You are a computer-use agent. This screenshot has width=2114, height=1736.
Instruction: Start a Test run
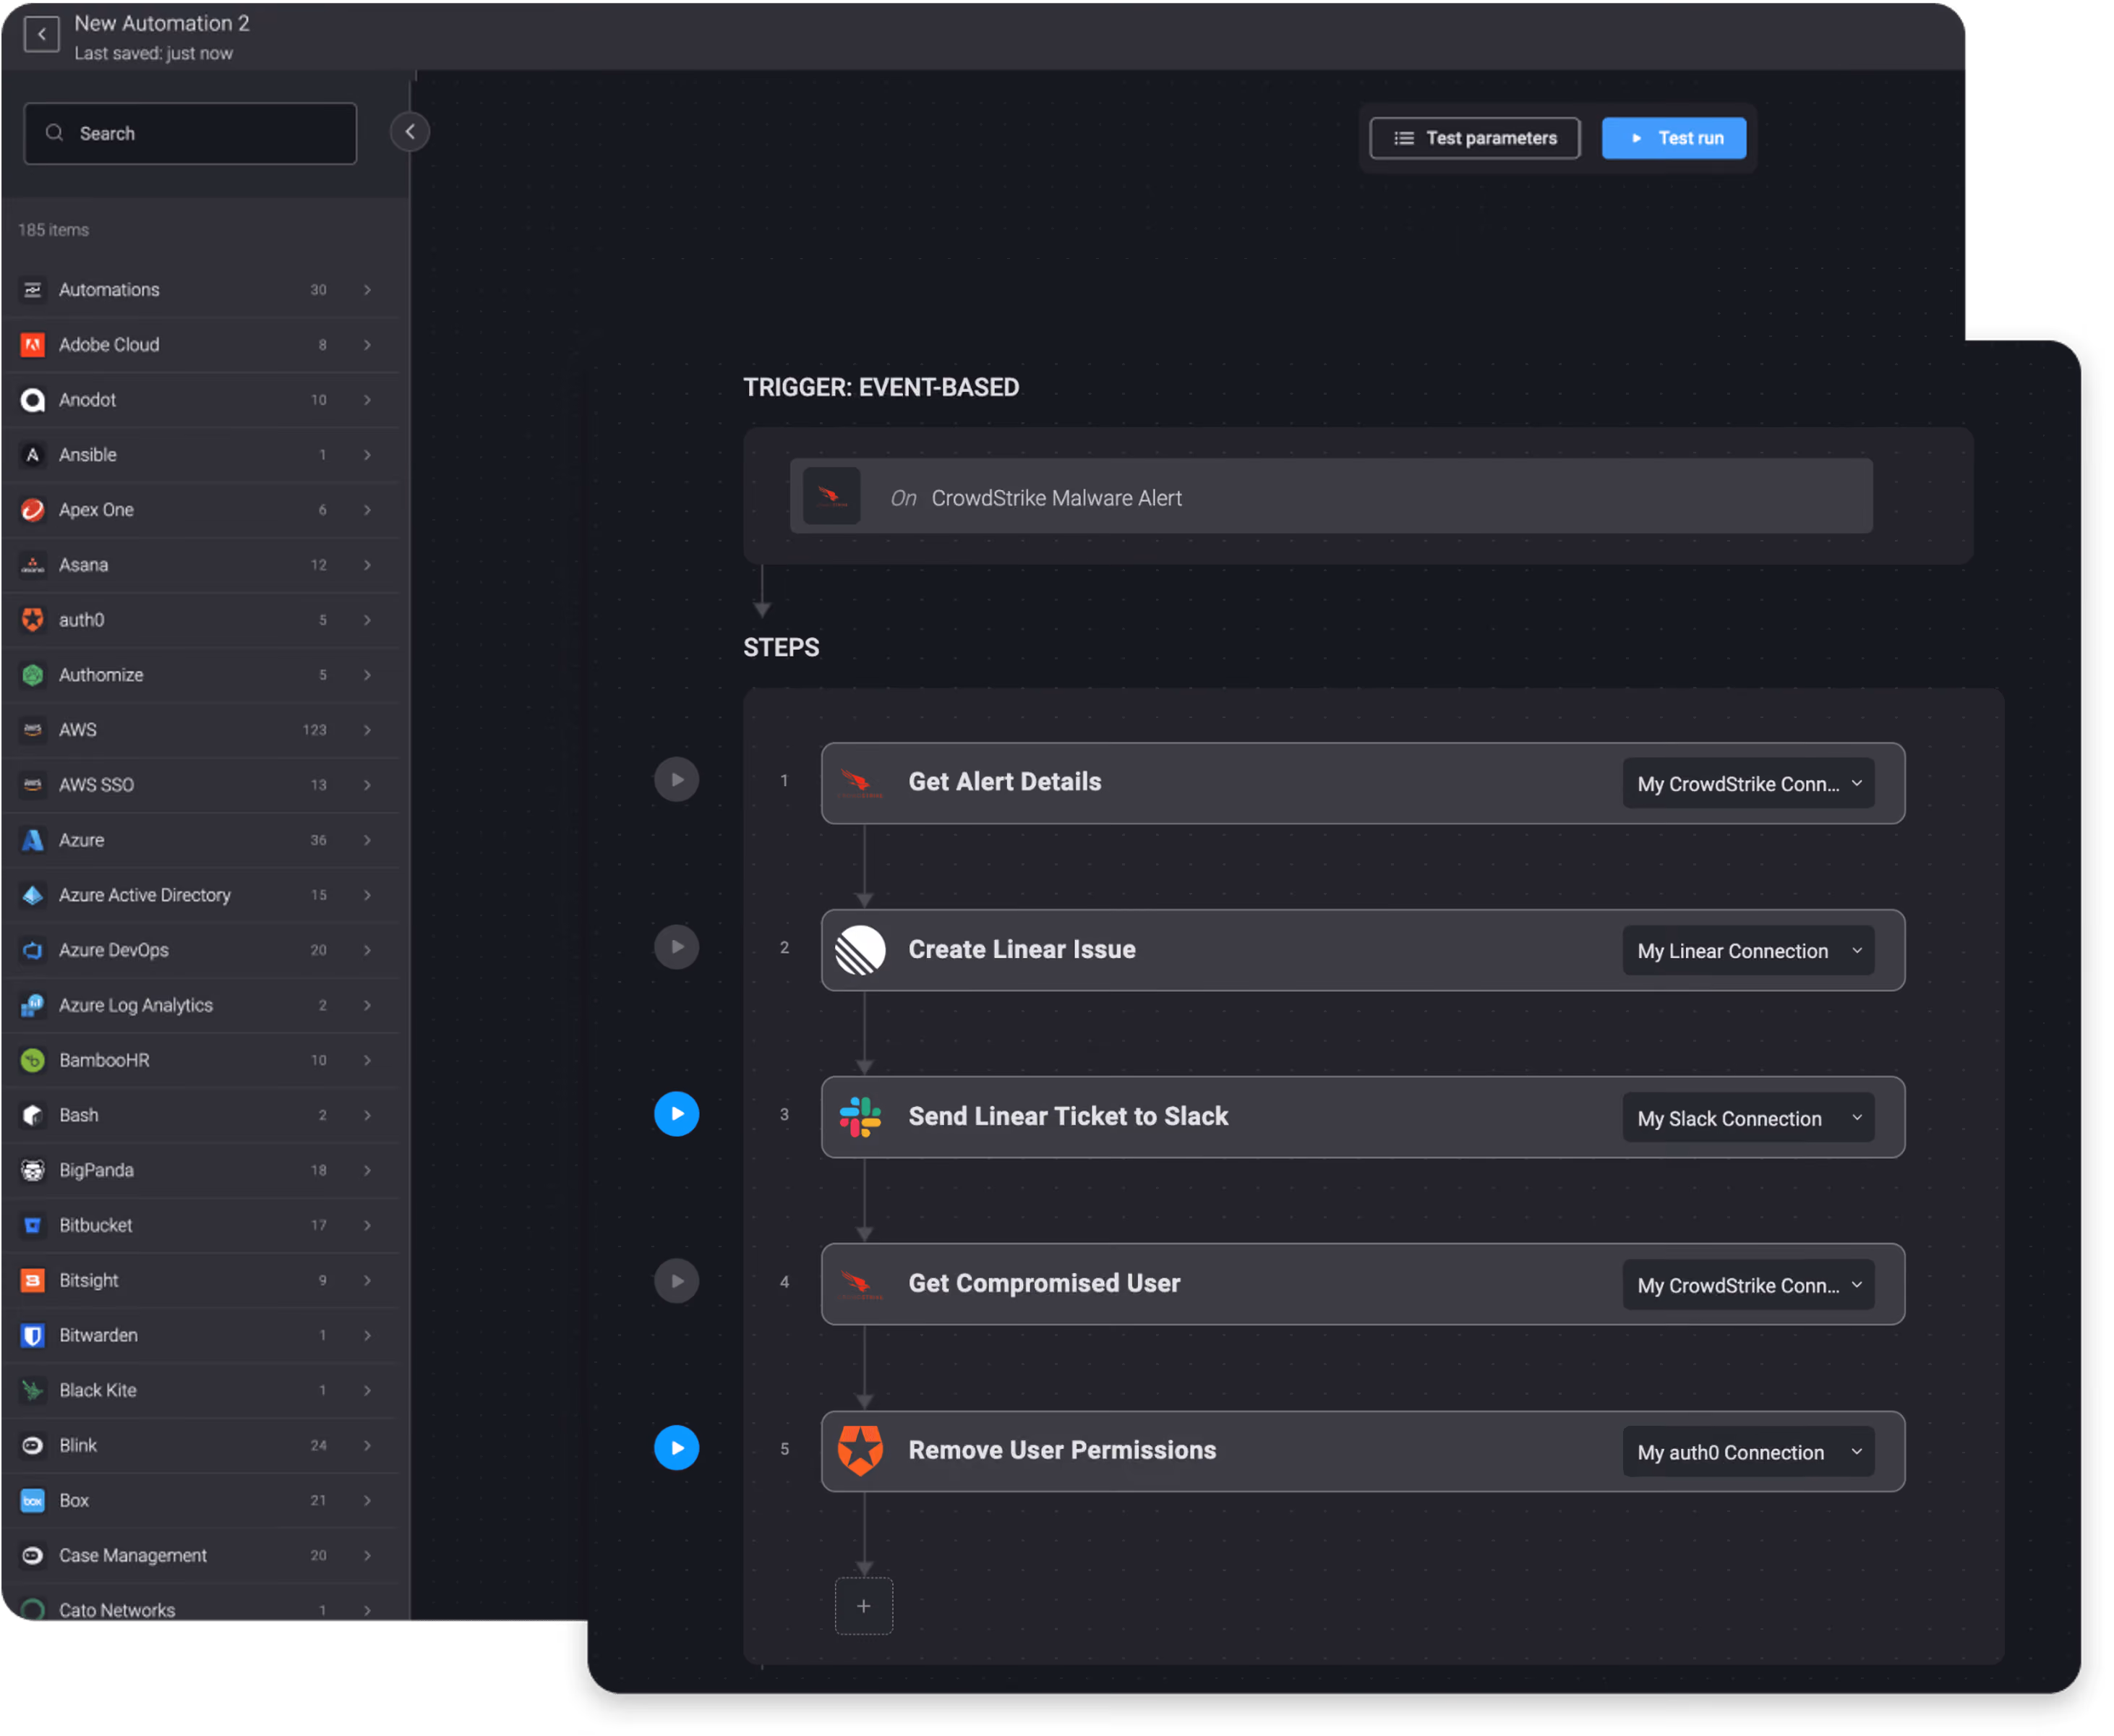pos(1674,138)
